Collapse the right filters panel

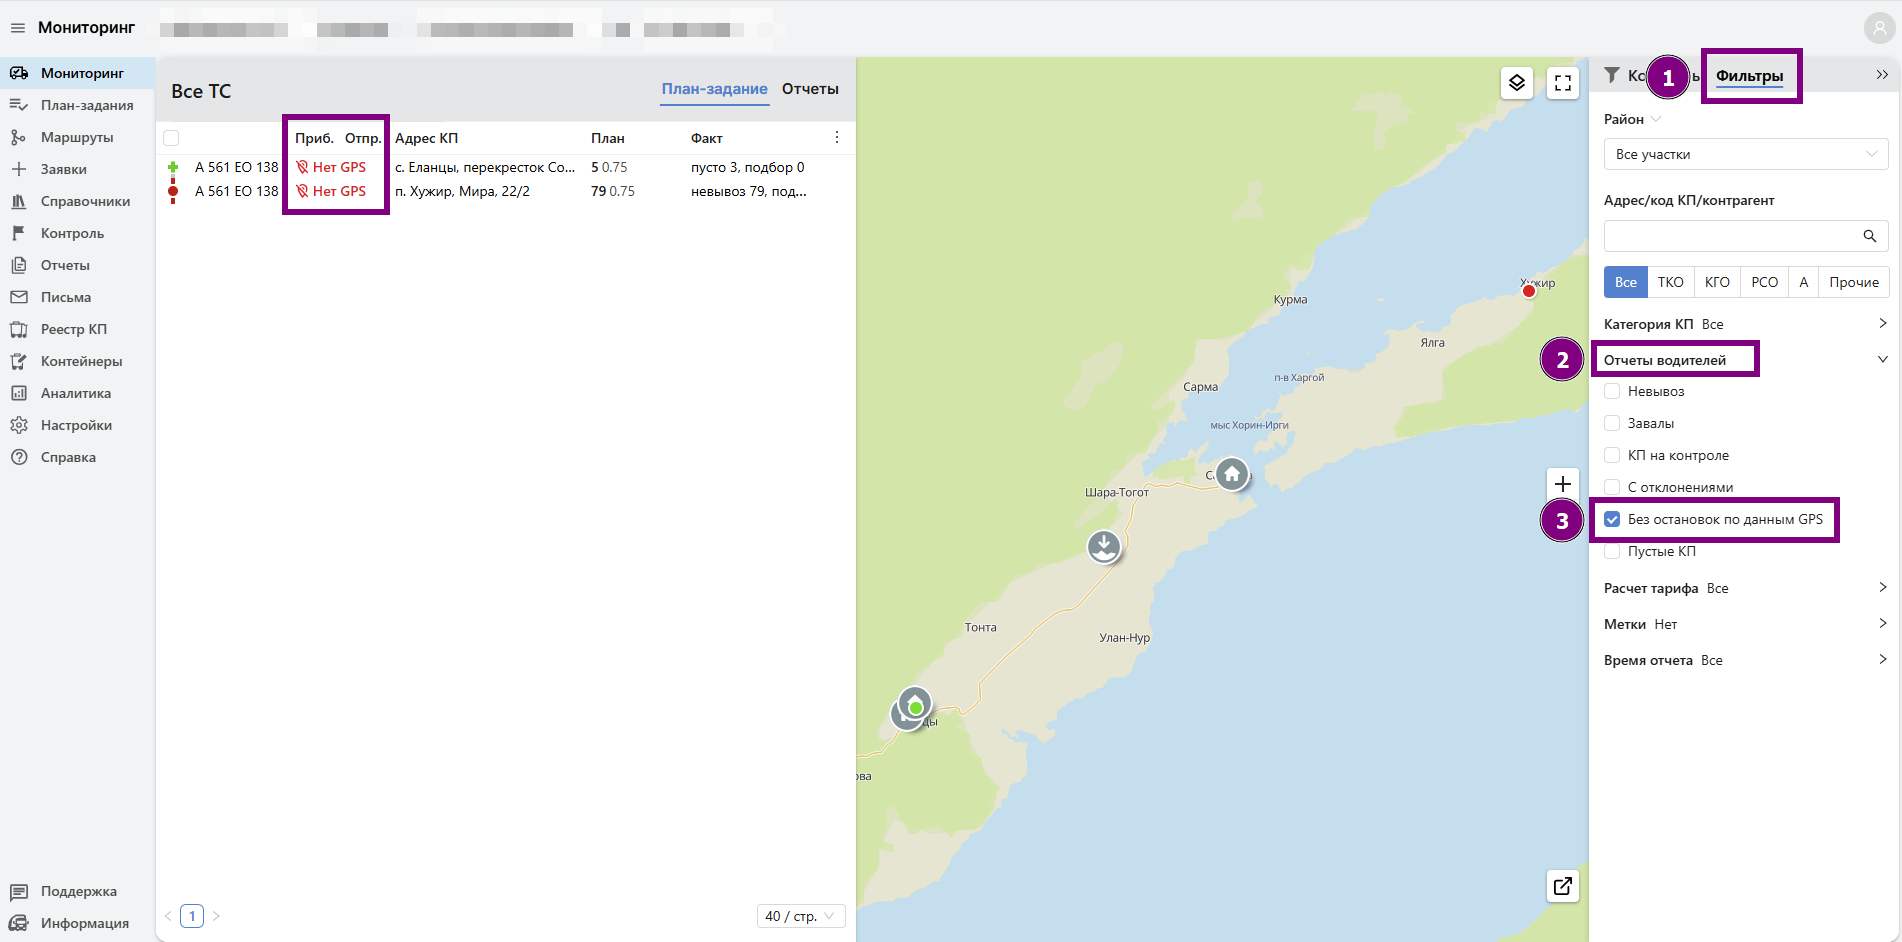click(1882, 75)
